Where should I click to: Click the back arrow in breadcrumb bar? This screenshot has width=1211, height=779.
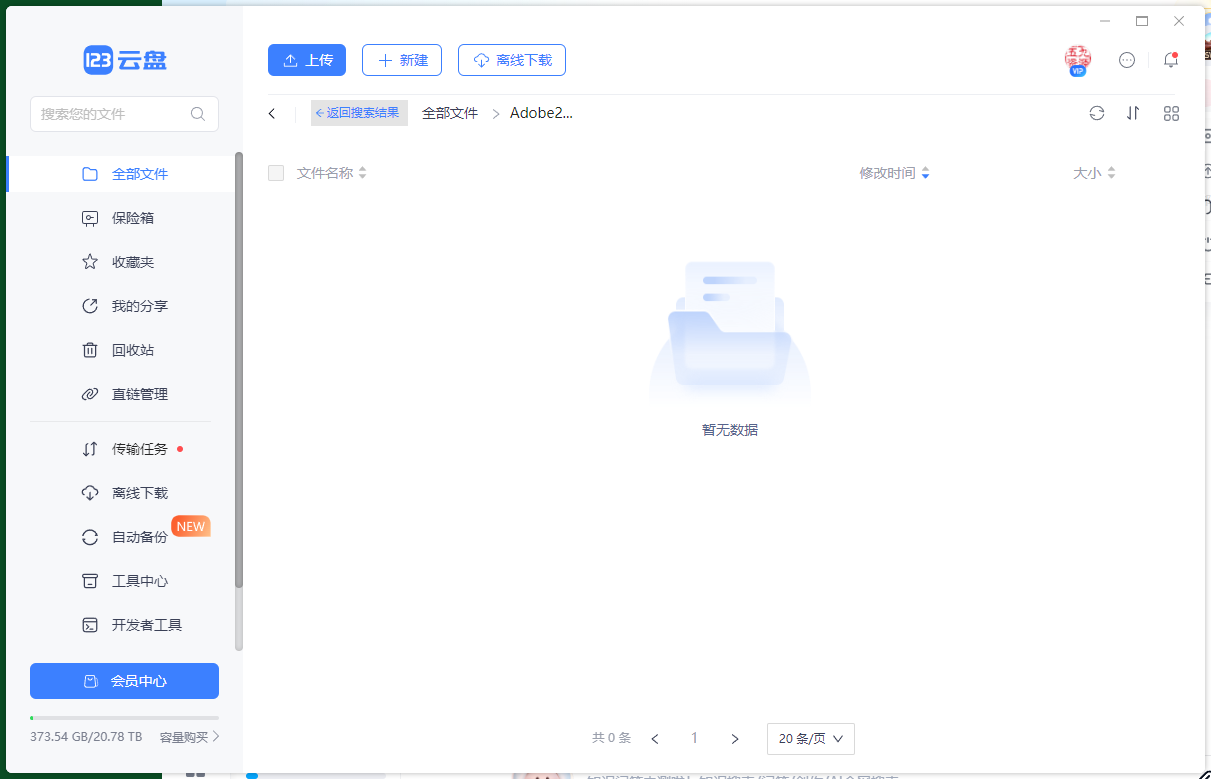pyautogui.click(x=272, y=114)
